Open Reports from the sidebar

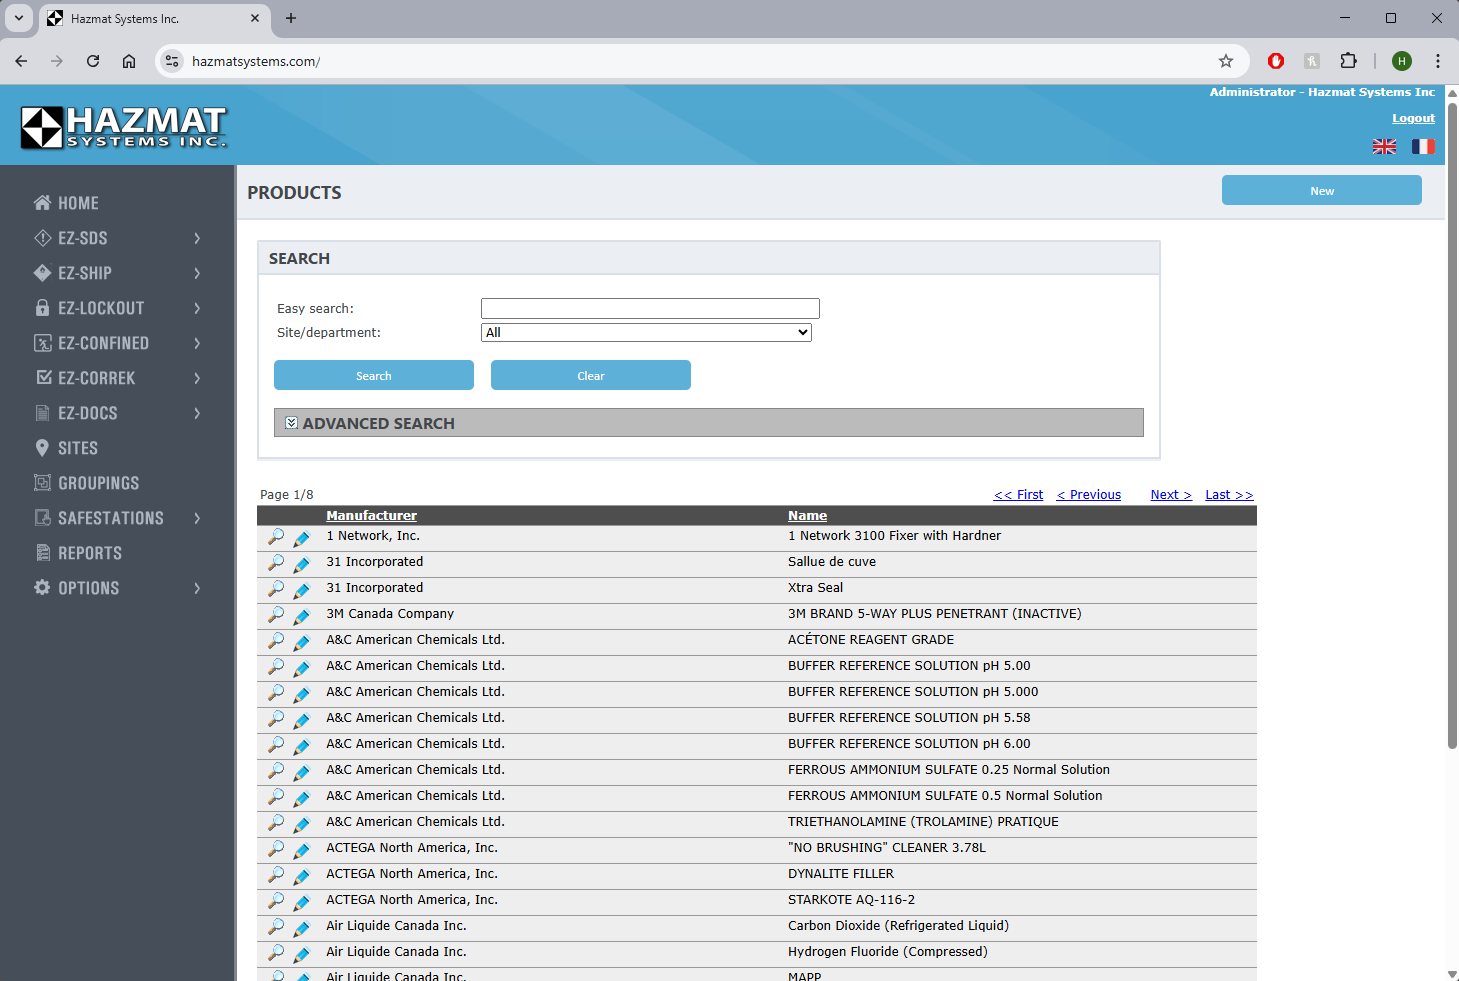[89, 553]
